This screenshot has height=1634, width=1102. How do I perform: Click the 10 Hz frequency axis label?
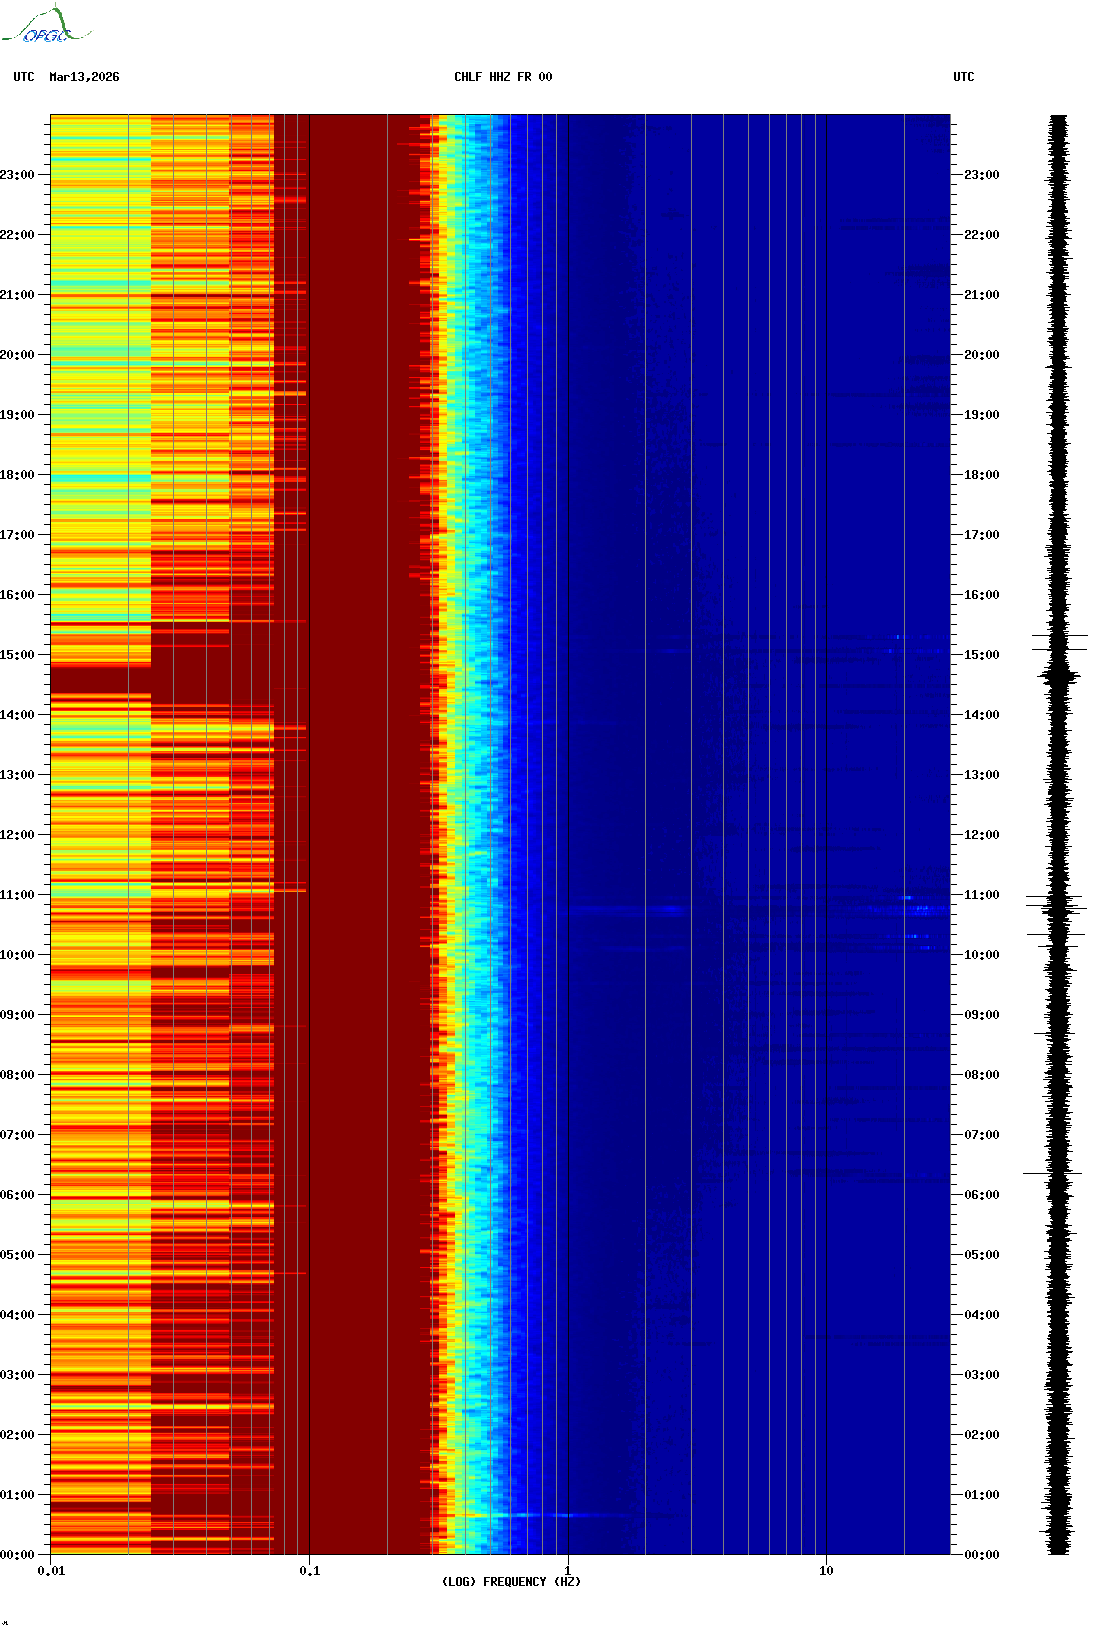pos(826,1571)
